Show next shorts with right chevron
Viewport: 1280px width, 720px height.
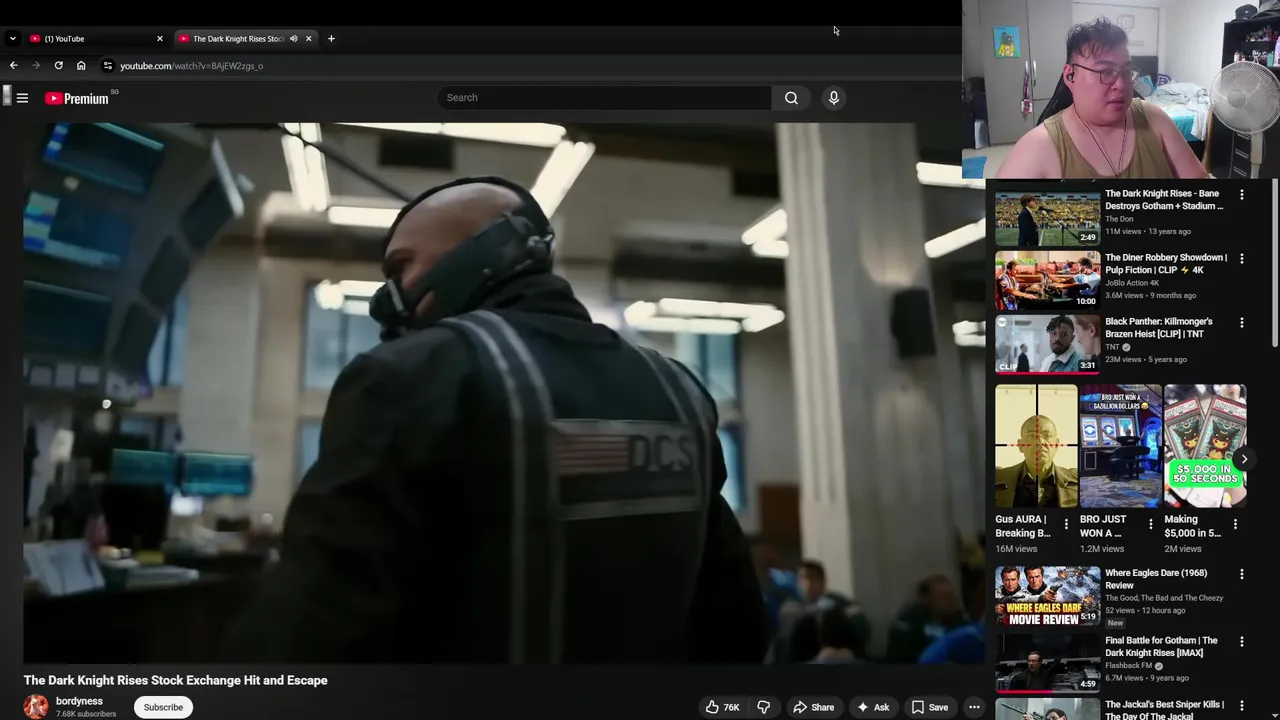[1244, 460]
